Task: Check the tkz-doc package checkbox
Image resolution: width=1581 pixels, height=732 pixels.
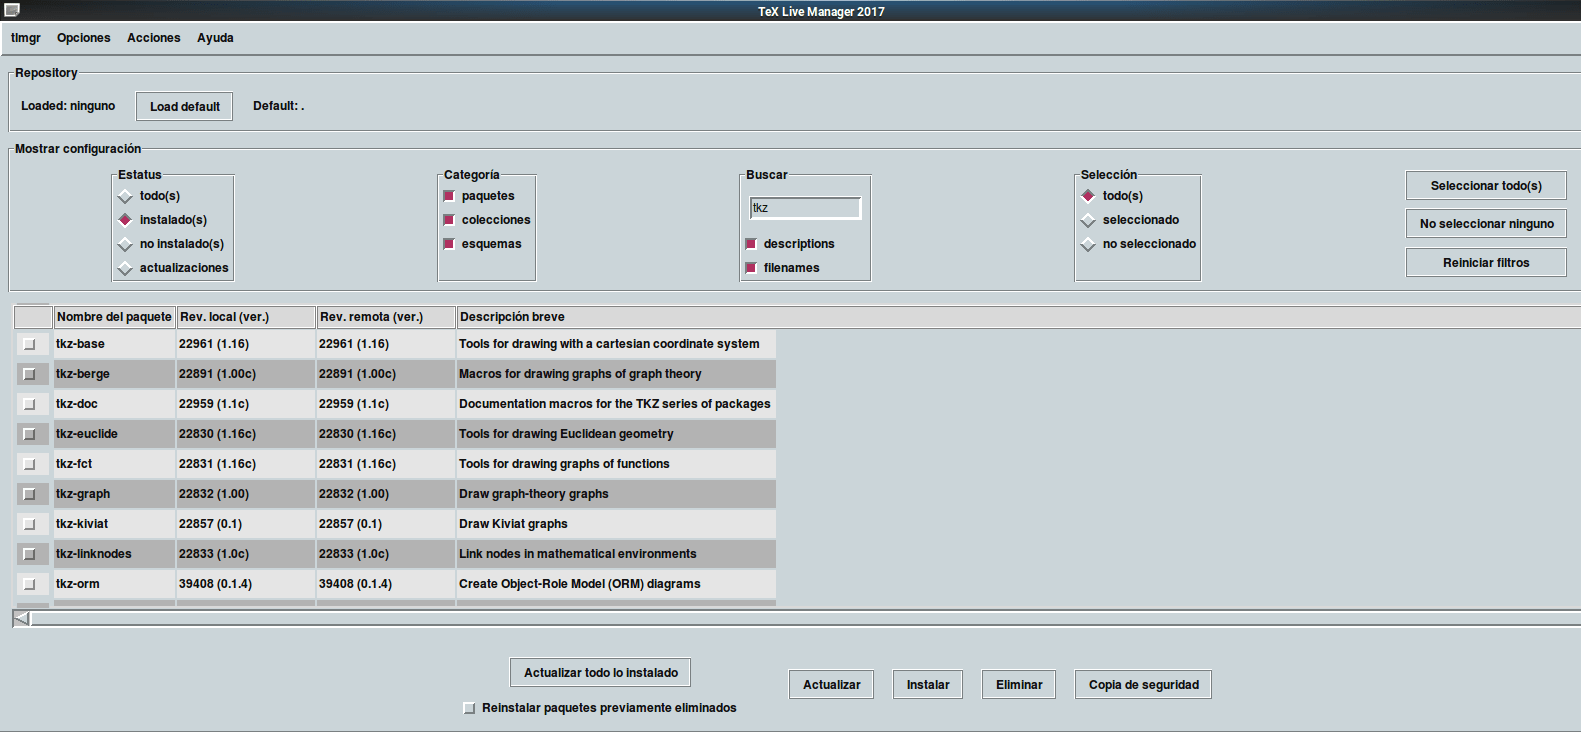Action: [x=29, y=404]
